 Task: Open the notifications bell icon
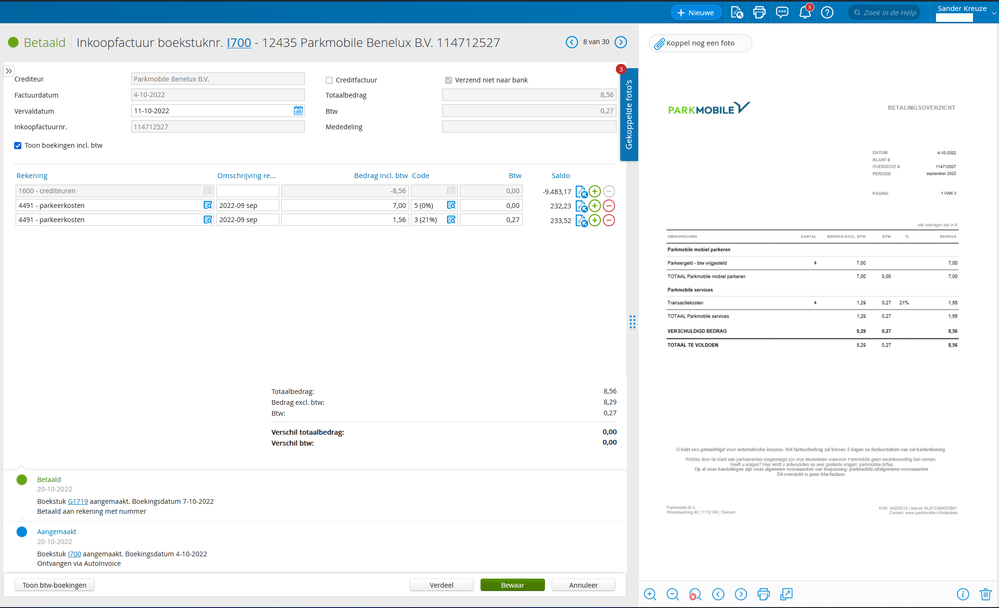(805, 13)
